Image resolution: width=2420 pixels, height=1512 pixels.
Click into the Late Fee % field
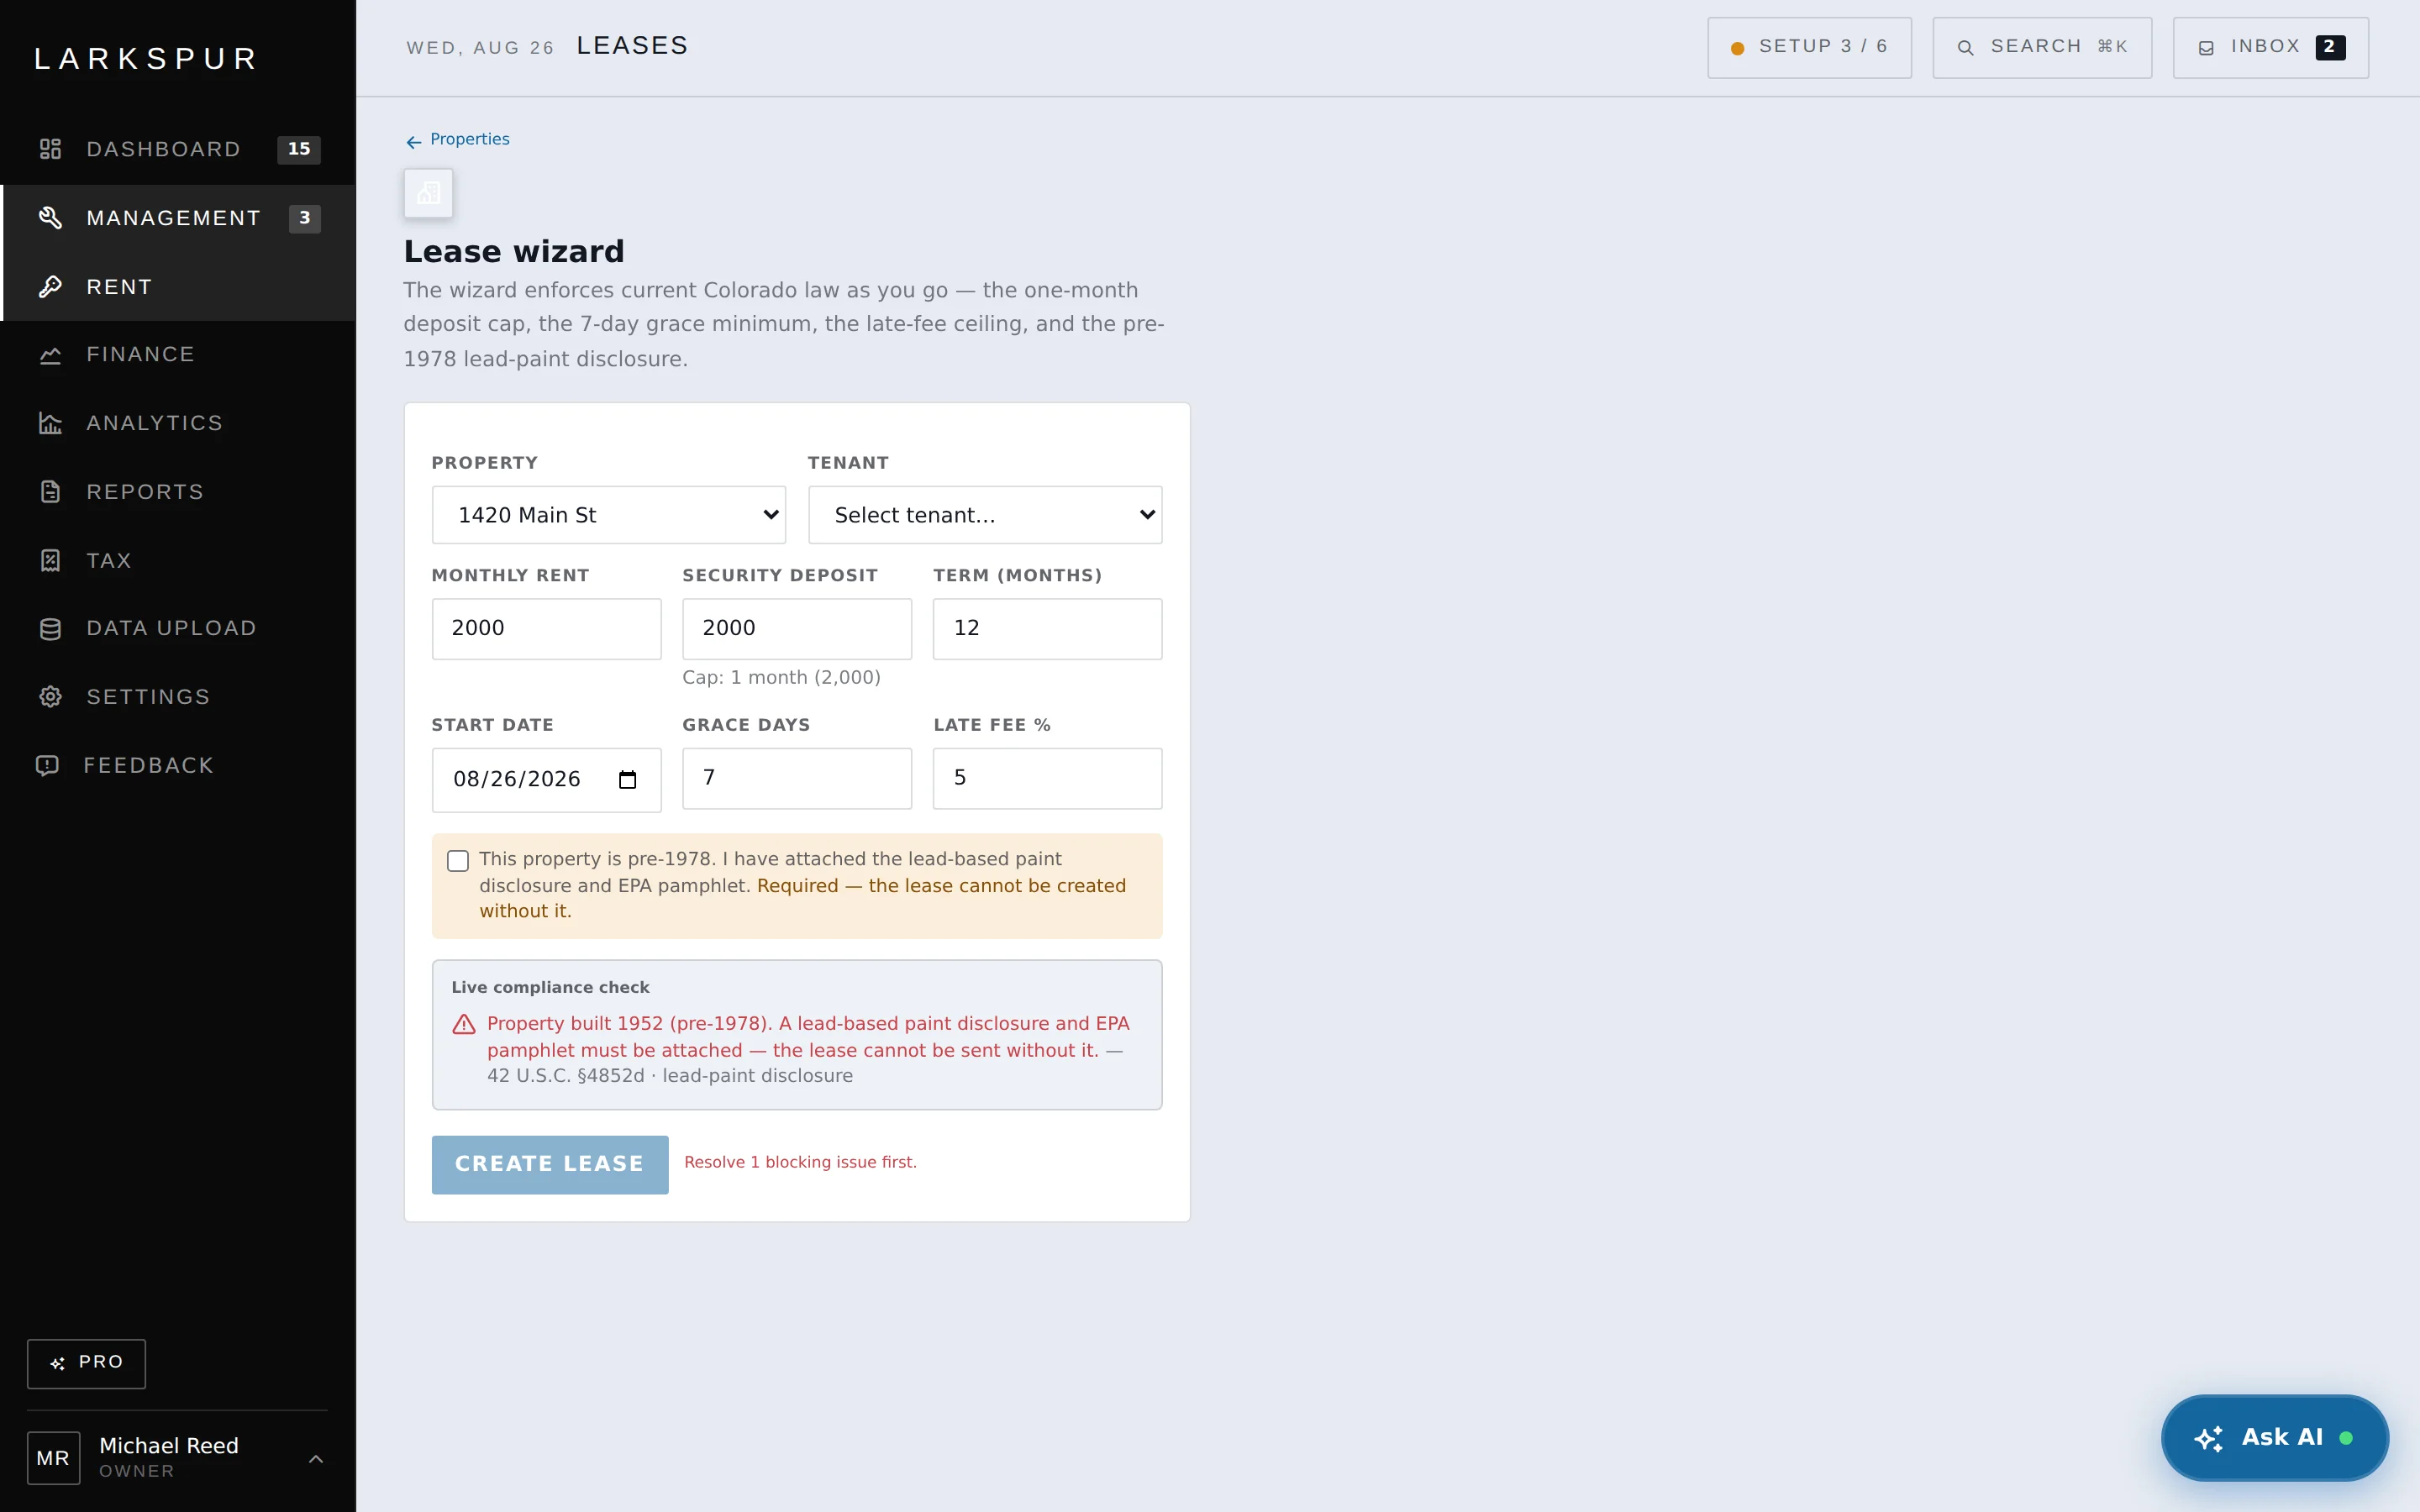(1047, 778)
